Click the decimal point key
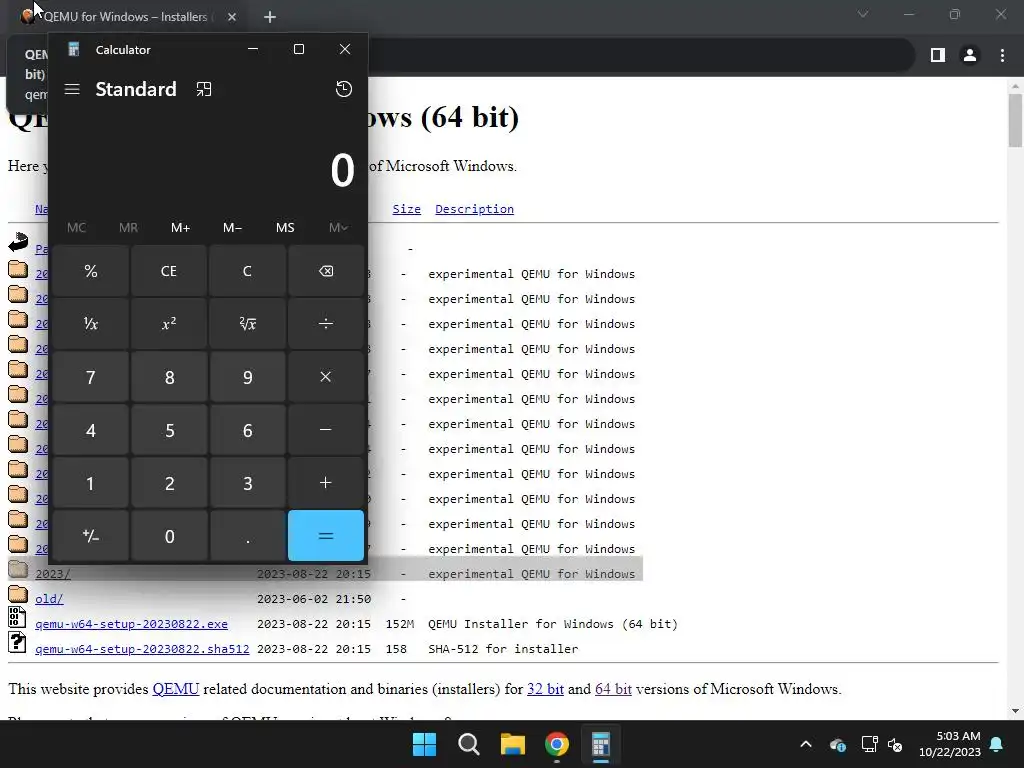Image resolution: width=1024 pixels, height=768 pixels. [247, 536]
